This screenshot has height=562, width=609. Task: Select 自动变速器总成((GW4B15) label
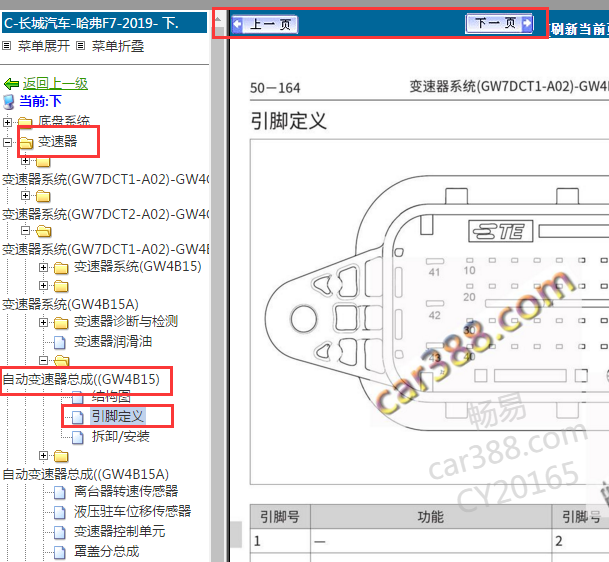[81, 379]
